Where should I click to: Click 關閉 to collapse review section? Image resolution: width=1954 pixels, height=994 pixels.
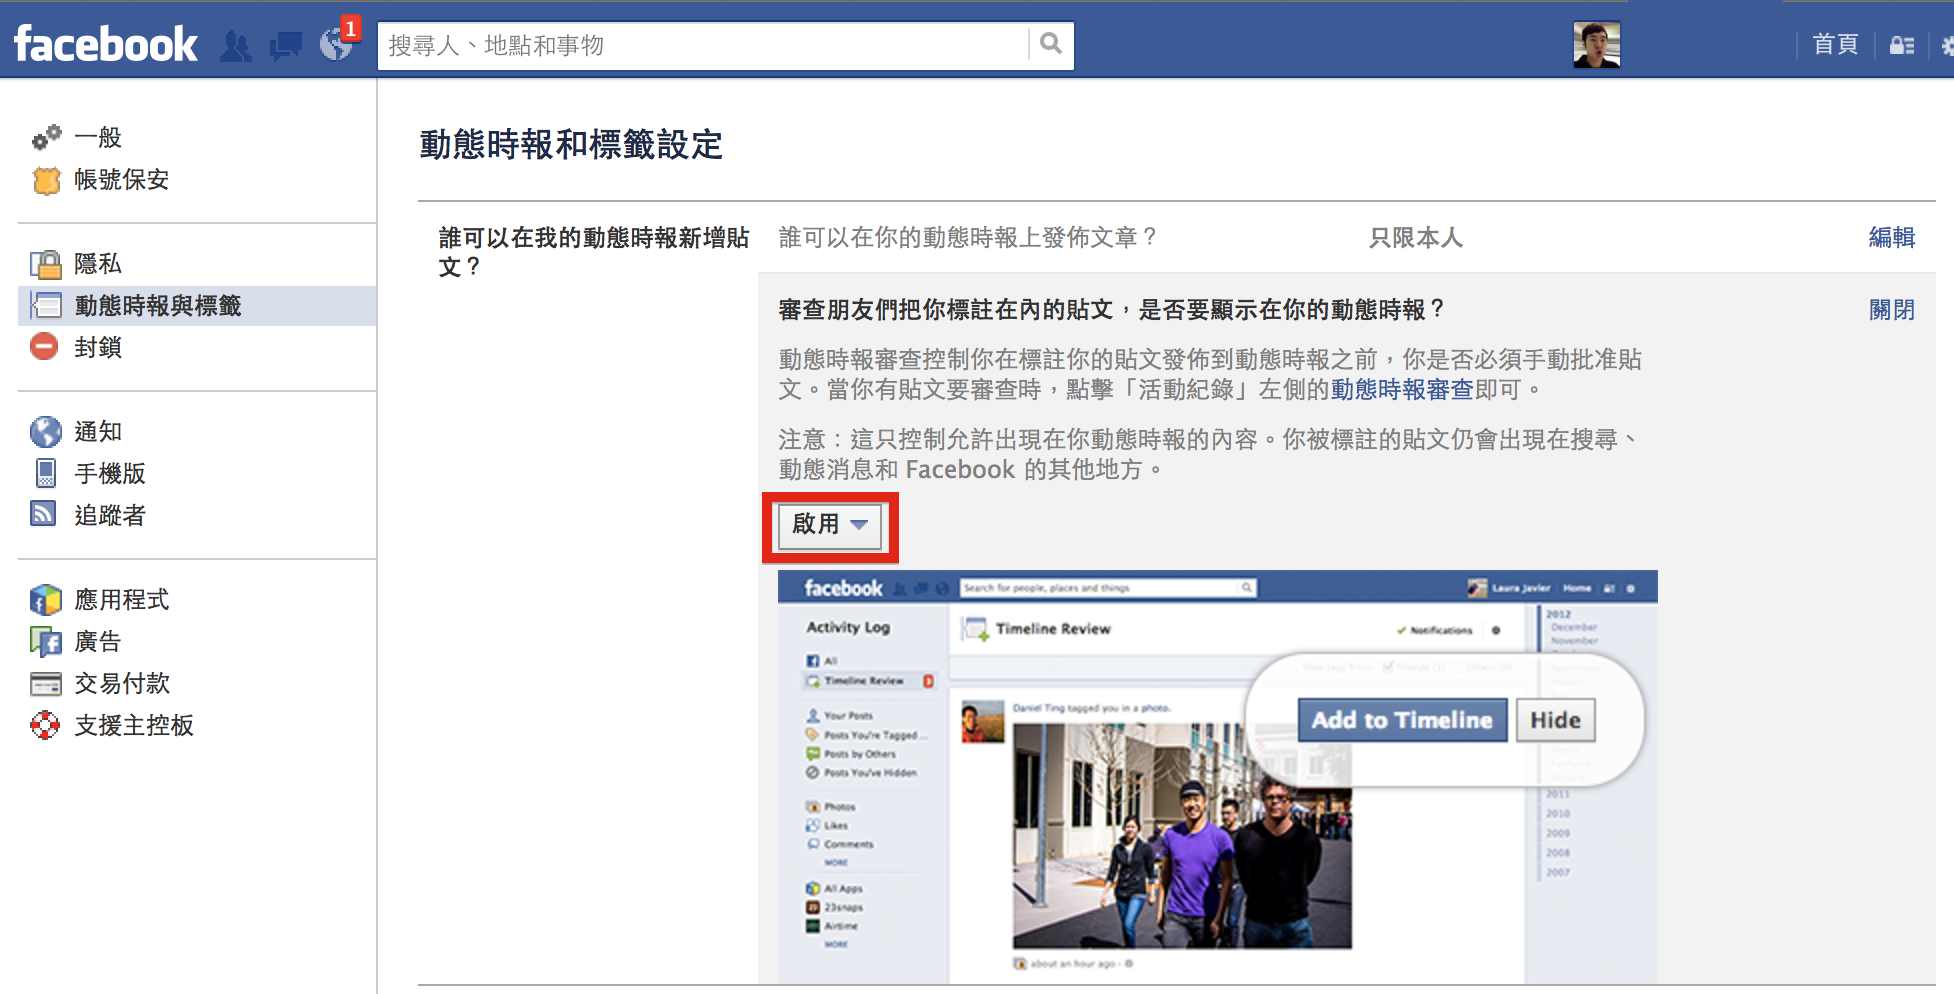click(x=1892, y=309)
